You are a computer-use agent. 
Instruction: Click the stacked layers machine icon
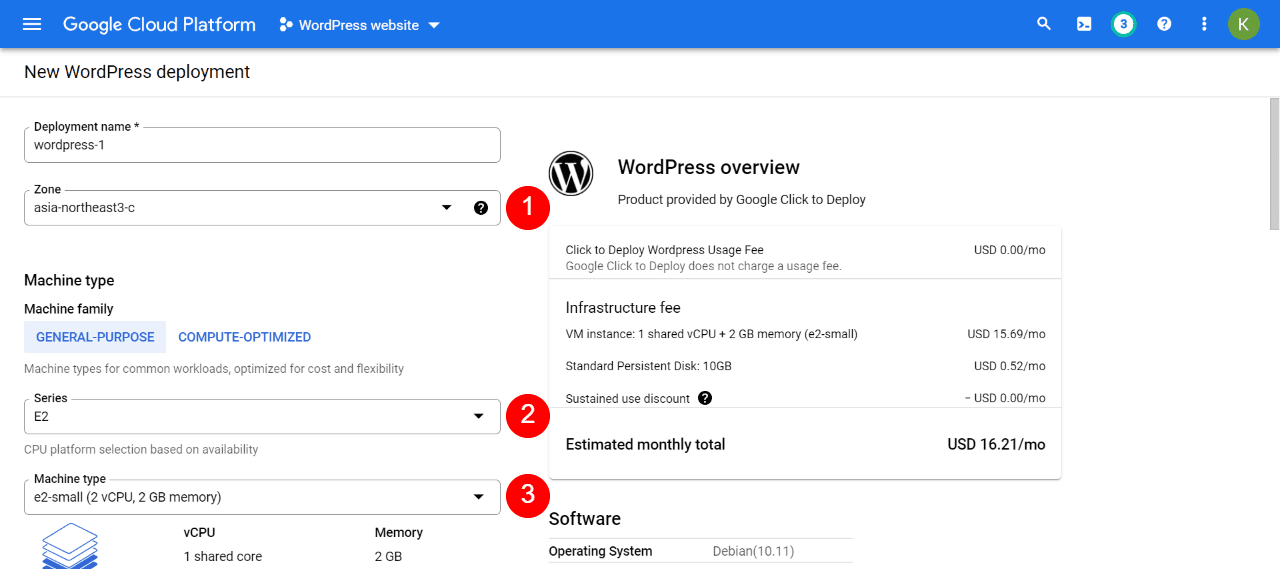click(70, 545)
